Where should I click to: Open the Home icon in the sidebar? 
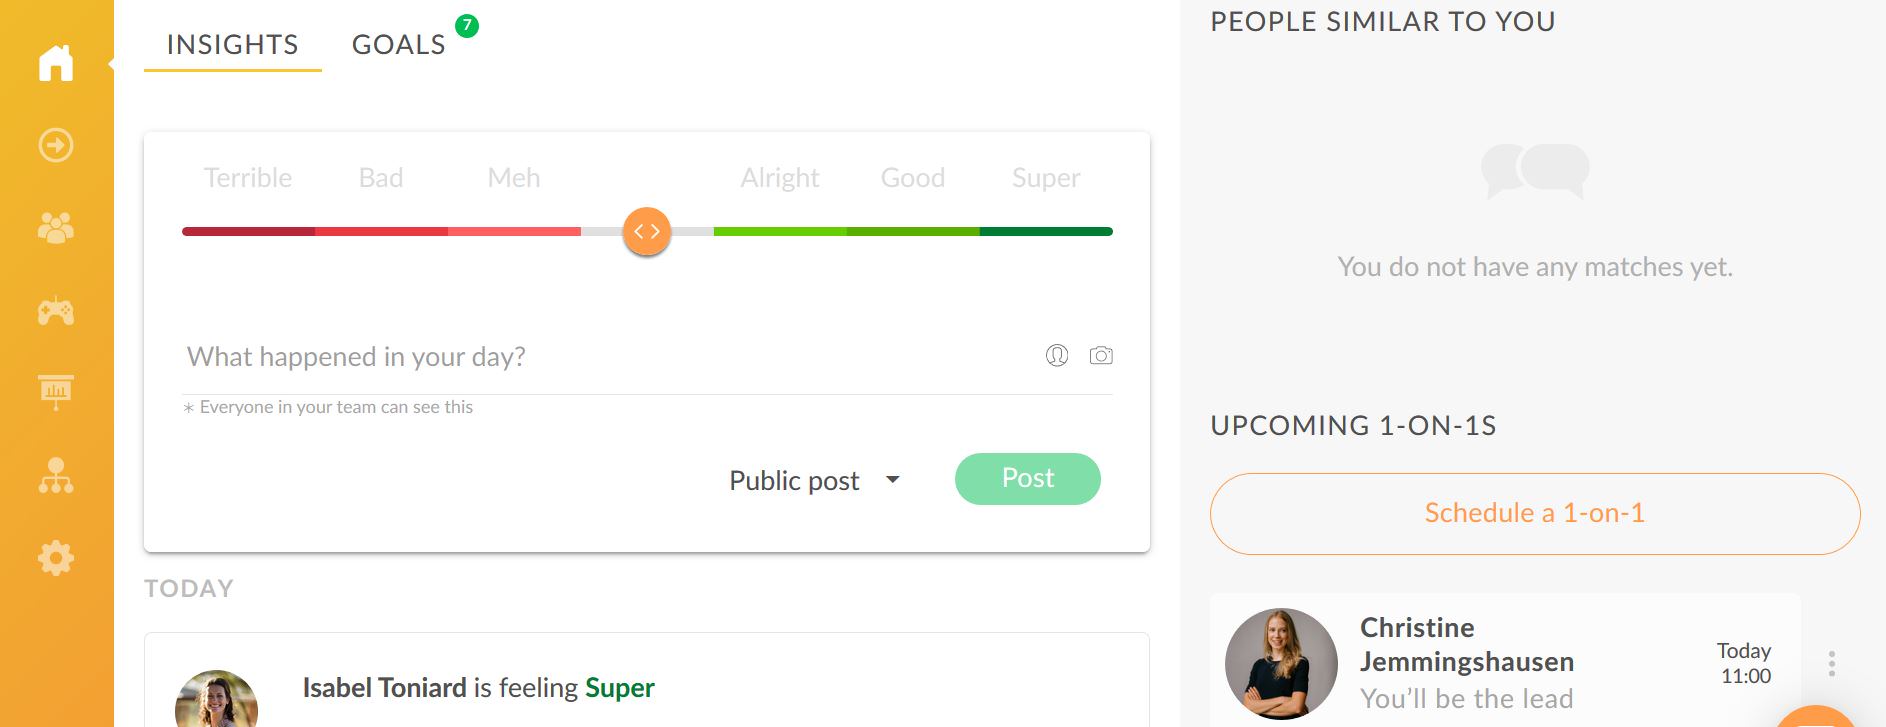click(56, 63)
